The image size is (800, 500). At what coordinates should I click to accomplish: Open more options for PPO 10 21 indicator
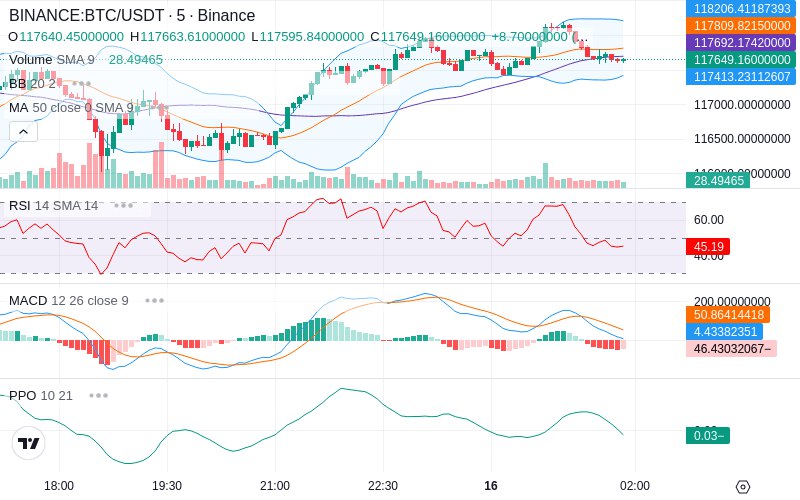click(98, 395)
